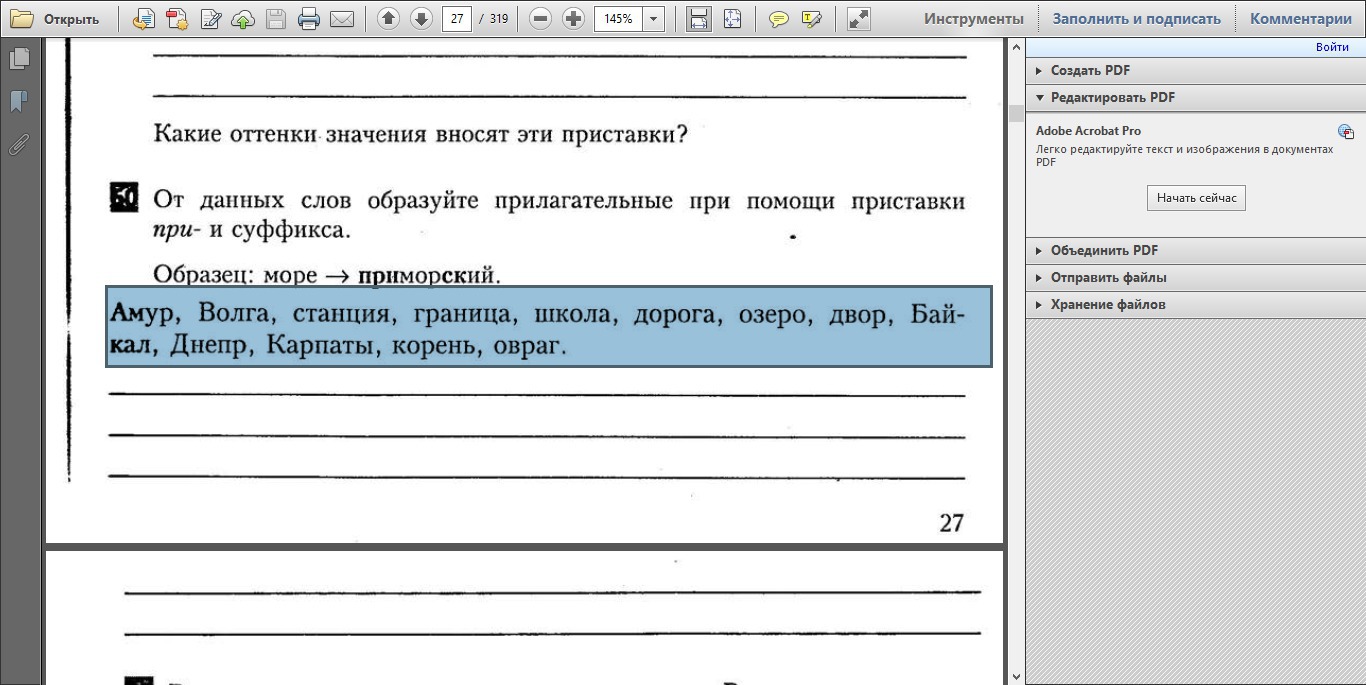Screen dimensions: 1366x685
Task: Click the page number input field
Action: point(456,19)
